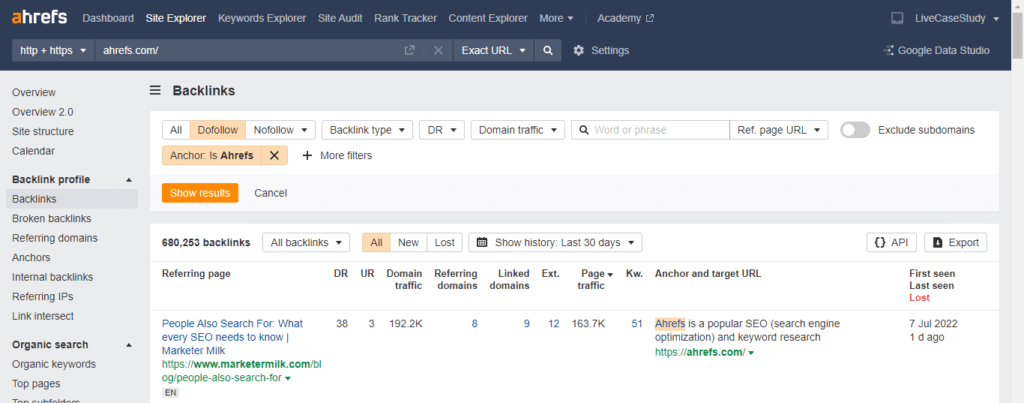Open the URL in new tab icon
Viewport: 1024px width, 403px height.
[409, 50]
